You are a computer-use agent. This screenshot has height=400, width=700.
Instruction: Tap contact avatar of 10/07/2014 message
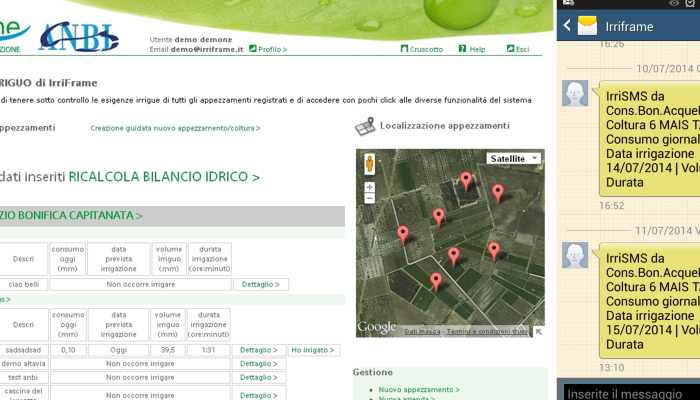[x=575, y=93]
